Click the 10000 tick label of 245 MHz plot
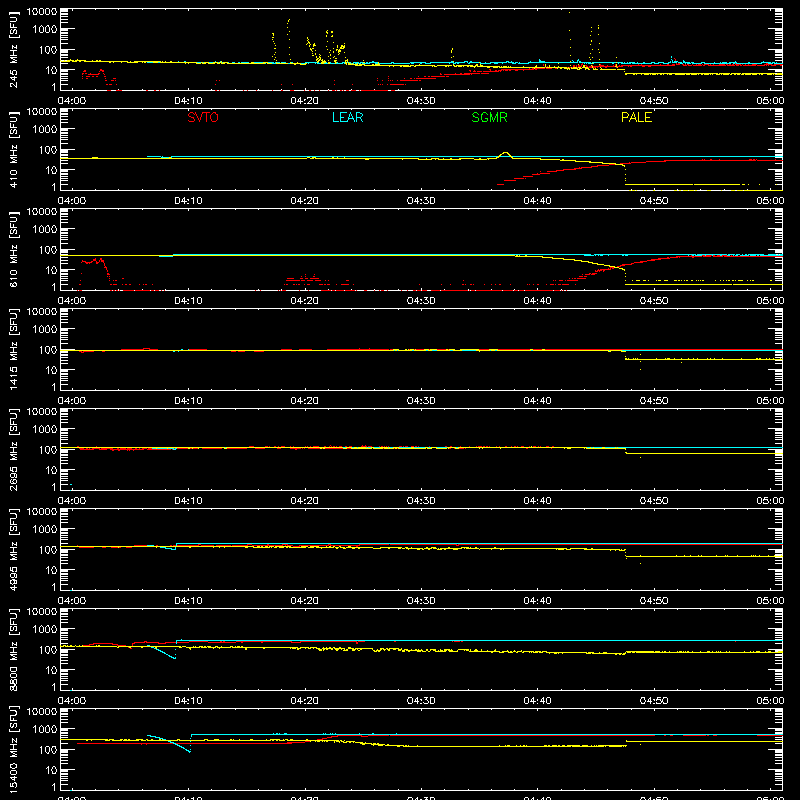 pyautogui.click(x=42, y=11)
